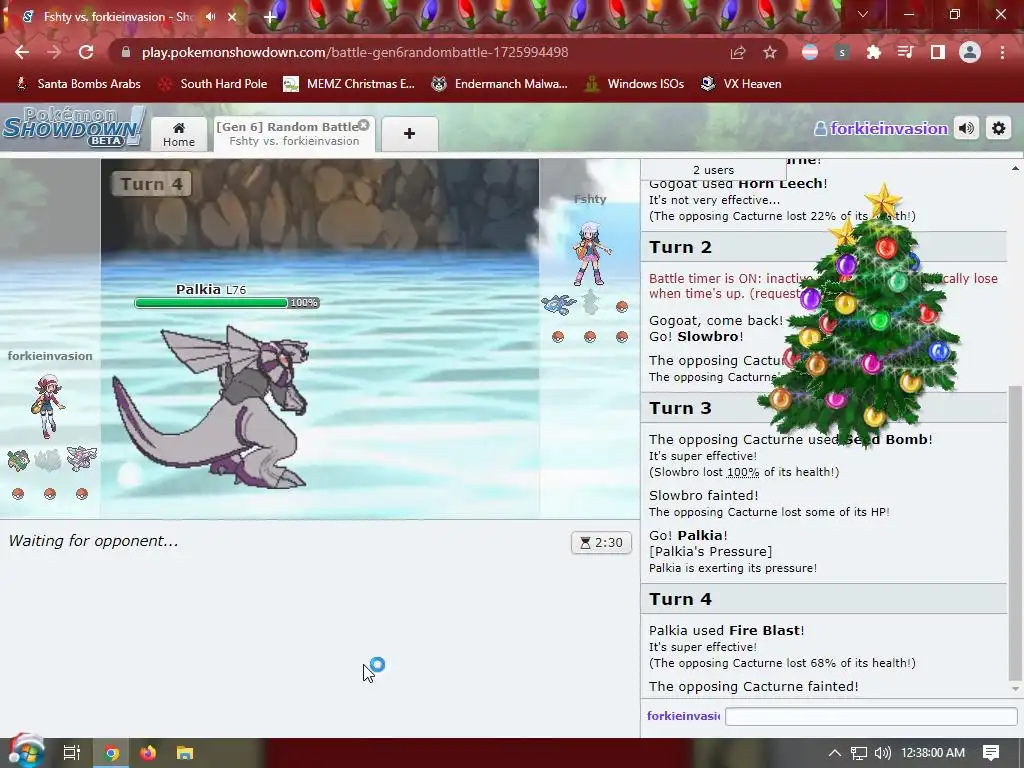Click the address bar URL
The height and width of the screenshot is (768, 1024).
[x=355, y=52]
